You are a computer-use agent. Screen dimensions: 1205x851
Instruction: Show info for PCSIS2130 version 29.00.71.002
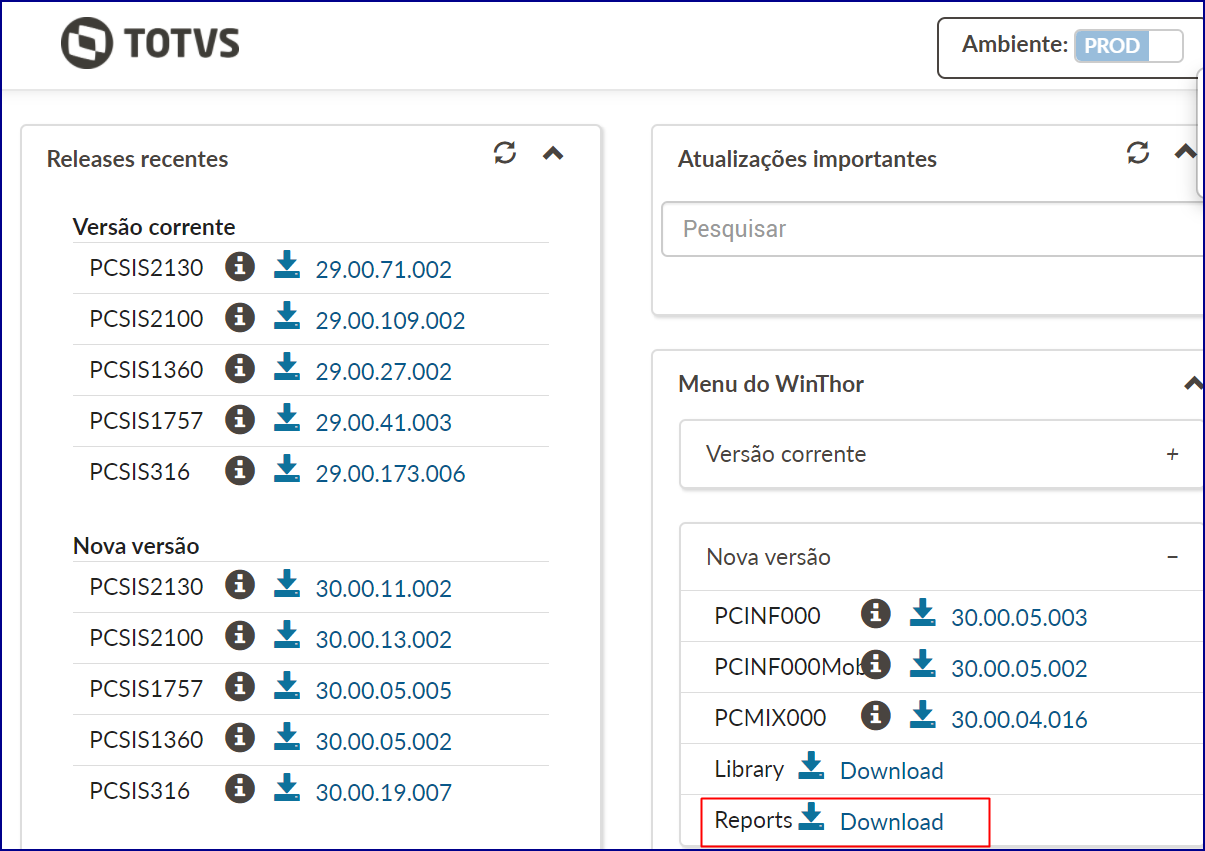239,266
